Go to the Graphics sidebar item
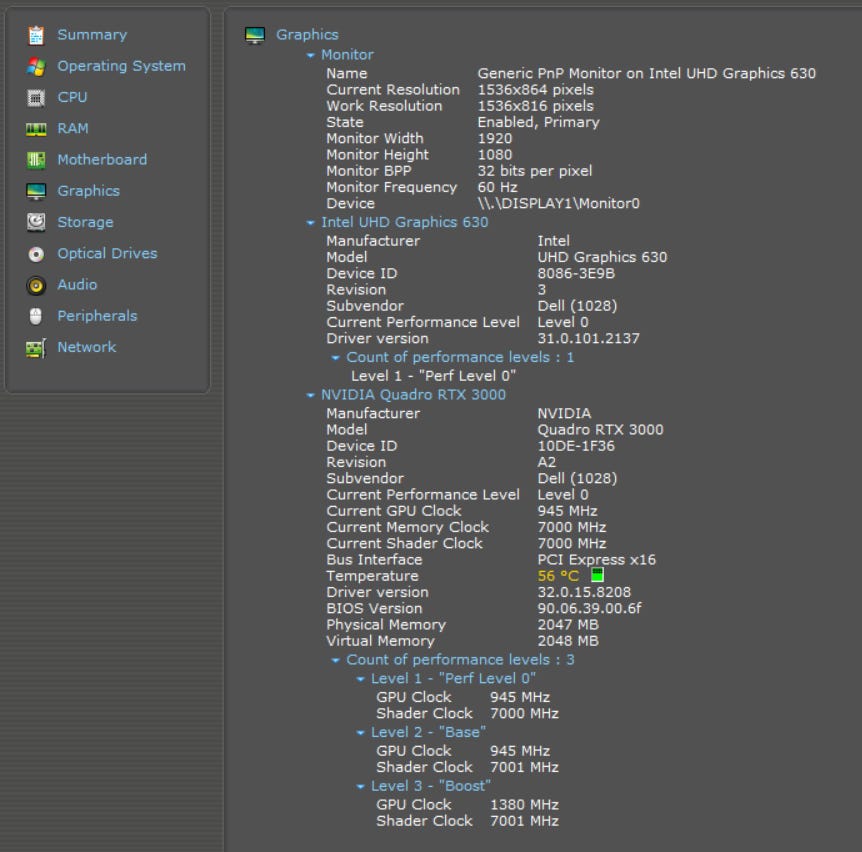 pos(88,191)
